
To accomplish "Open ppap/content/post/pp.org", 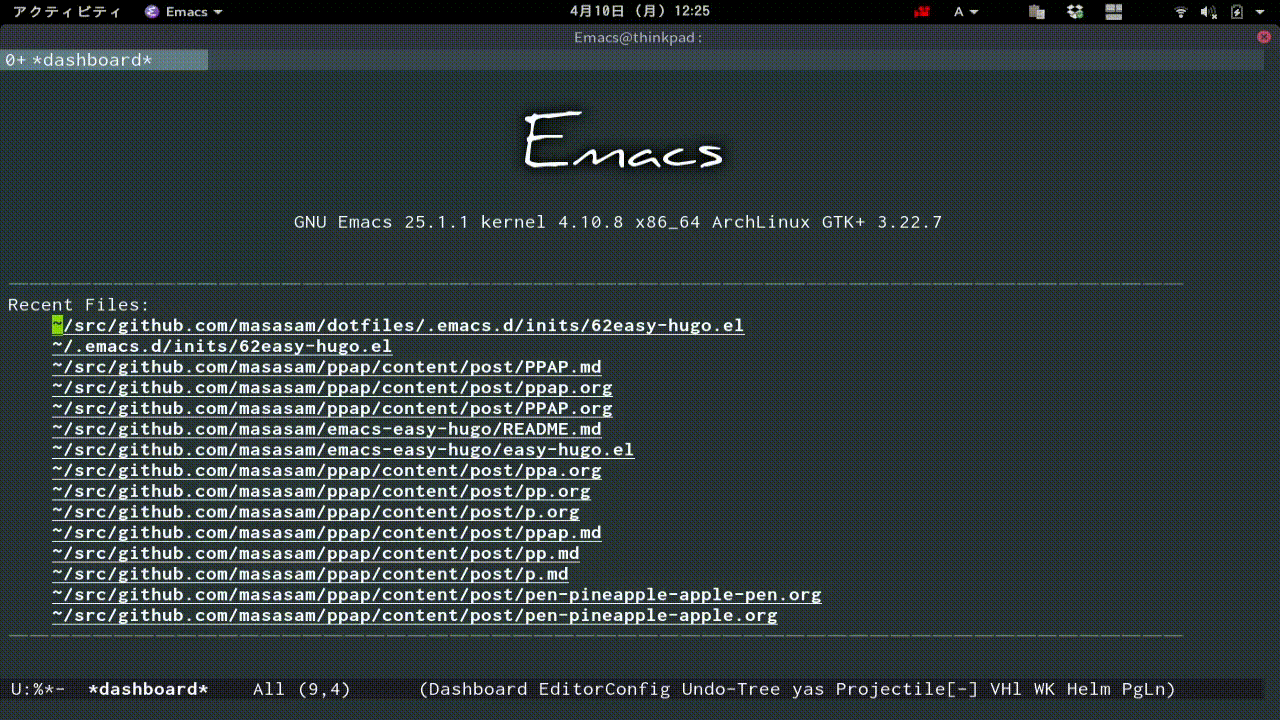I will [321, 492].
